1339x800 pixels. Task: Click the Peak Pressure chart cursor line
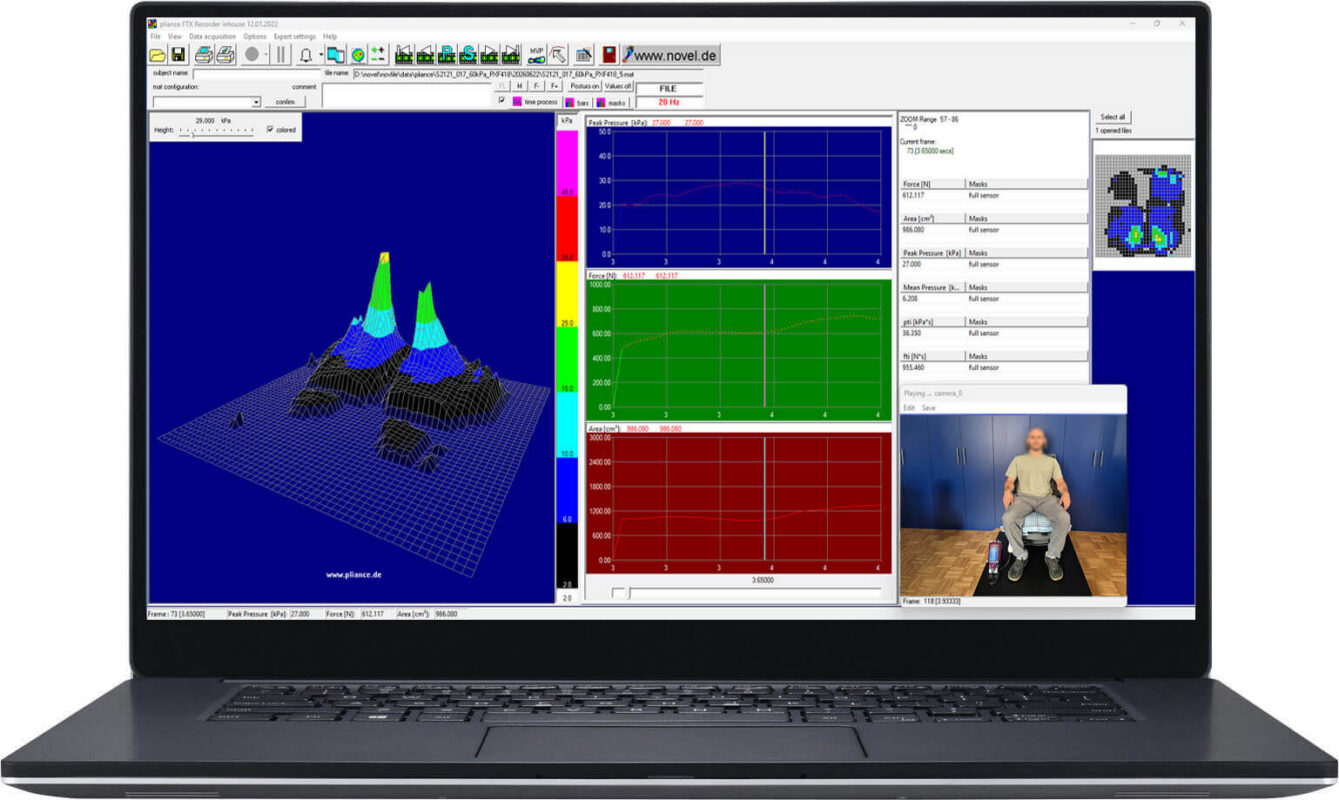coord(765,192)
